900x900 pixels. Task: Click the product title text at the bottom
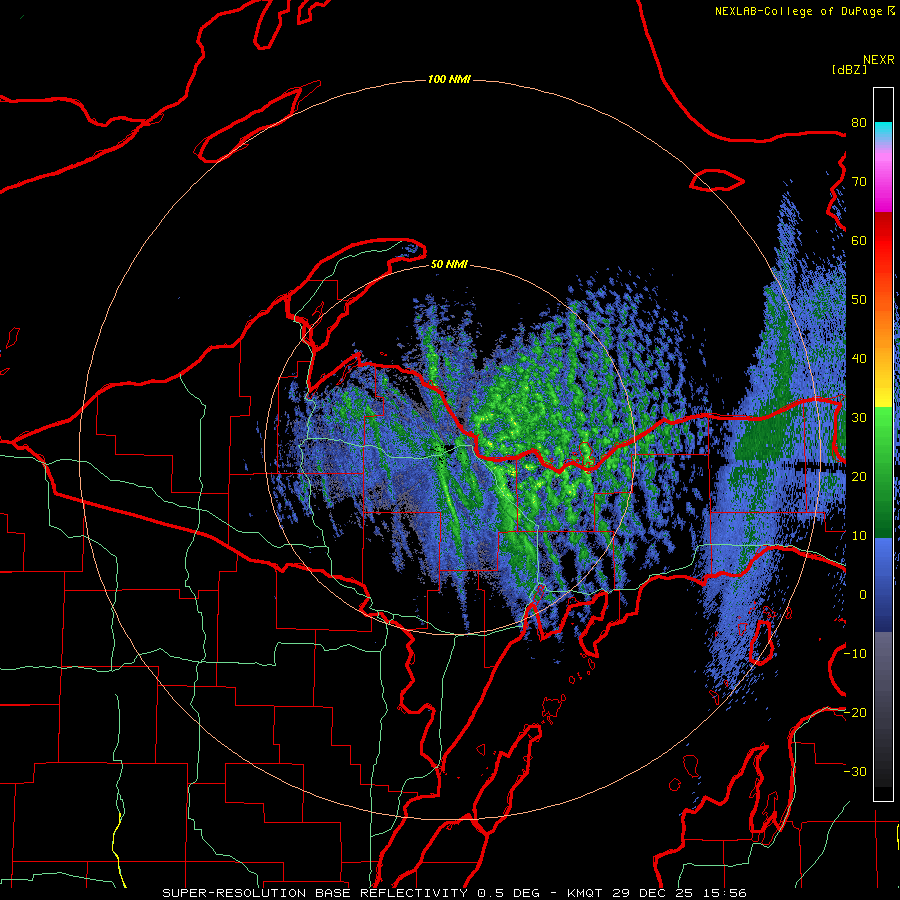454,893
